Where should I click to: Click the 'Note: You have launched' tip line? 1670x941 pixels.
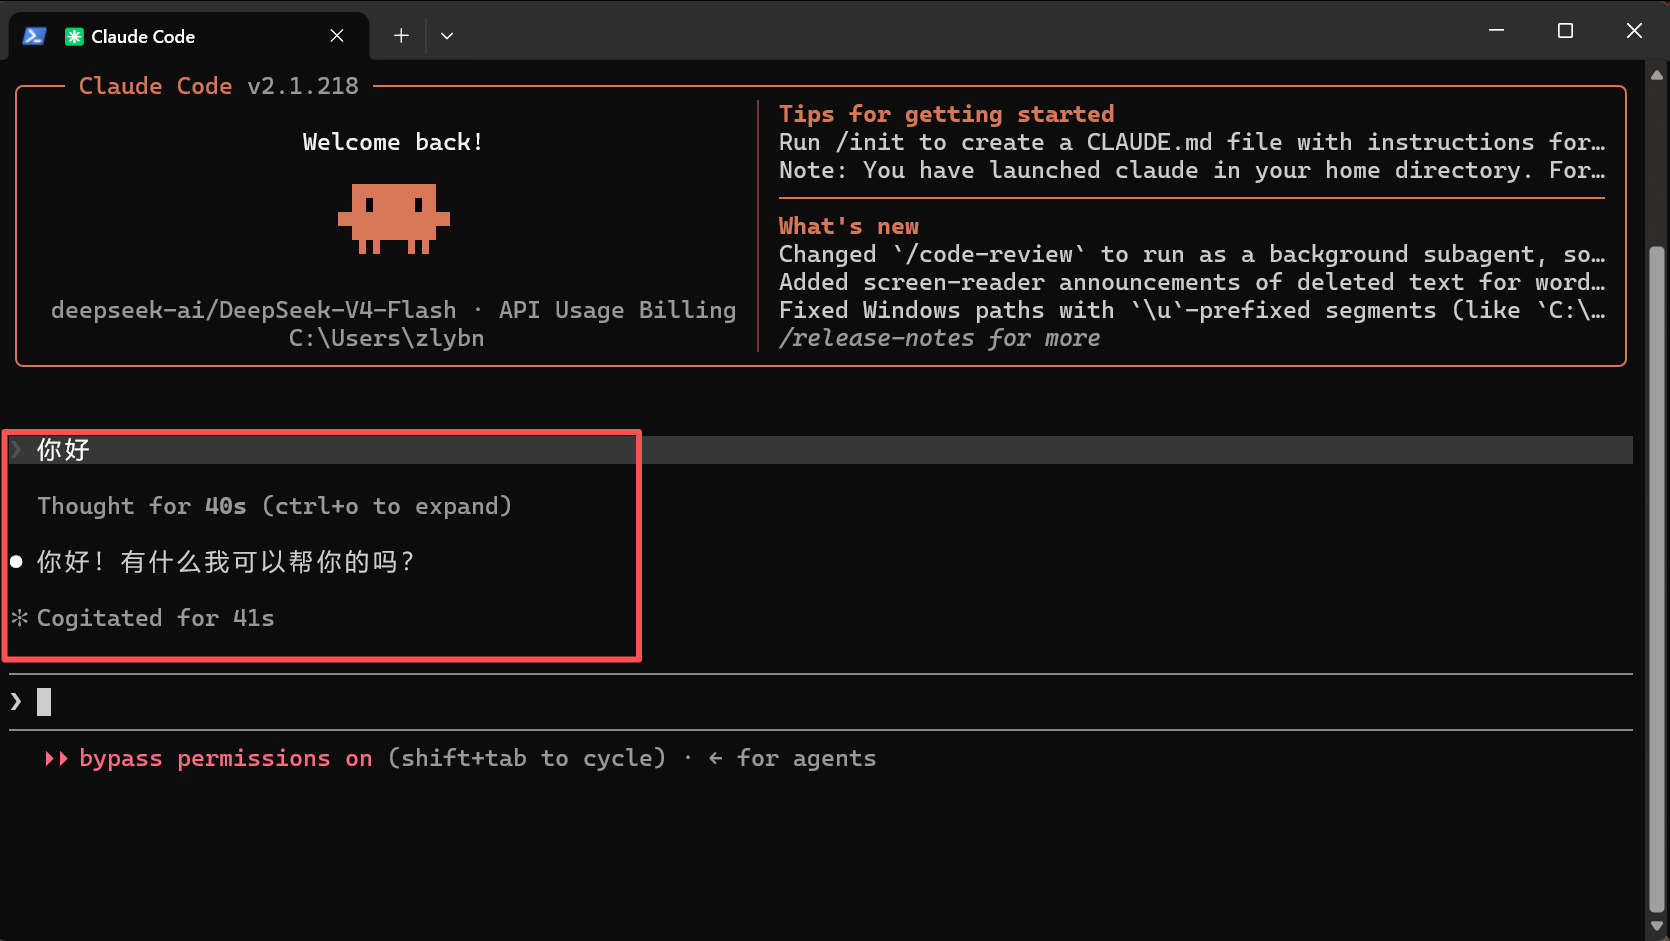click(x=1191, y=170)
